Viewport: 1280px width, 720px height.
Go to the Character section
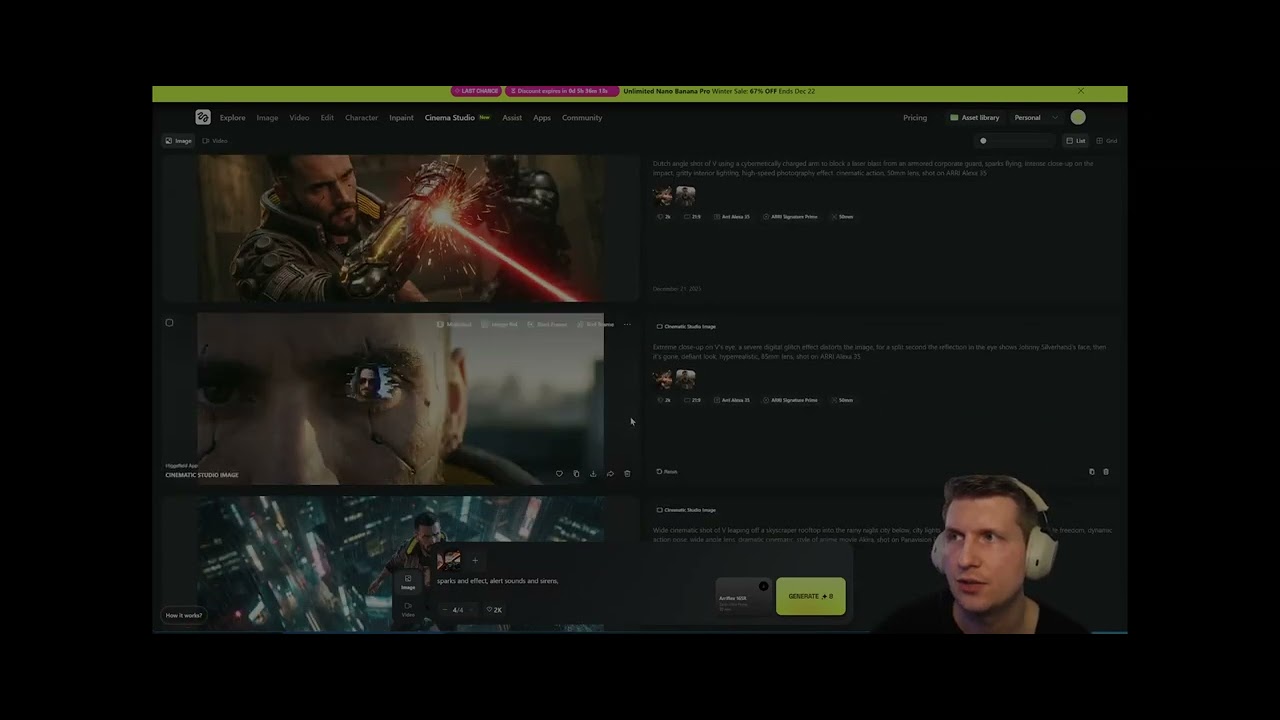pos(361,118)
